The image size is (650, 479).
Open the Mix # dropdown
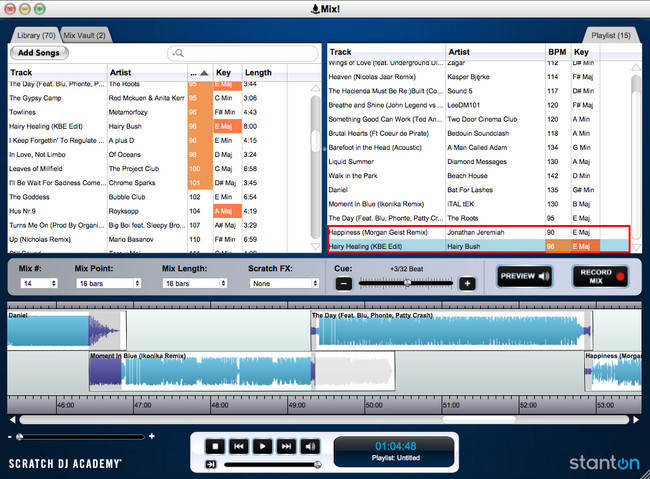tap(38, 284)
